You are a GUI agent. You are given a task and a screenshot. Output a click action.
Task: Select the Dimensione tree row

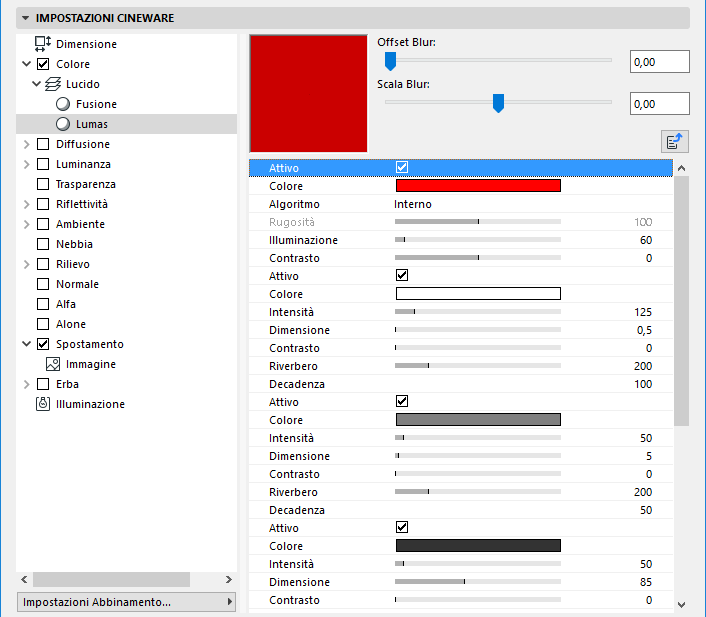click(x=127, y=44)
